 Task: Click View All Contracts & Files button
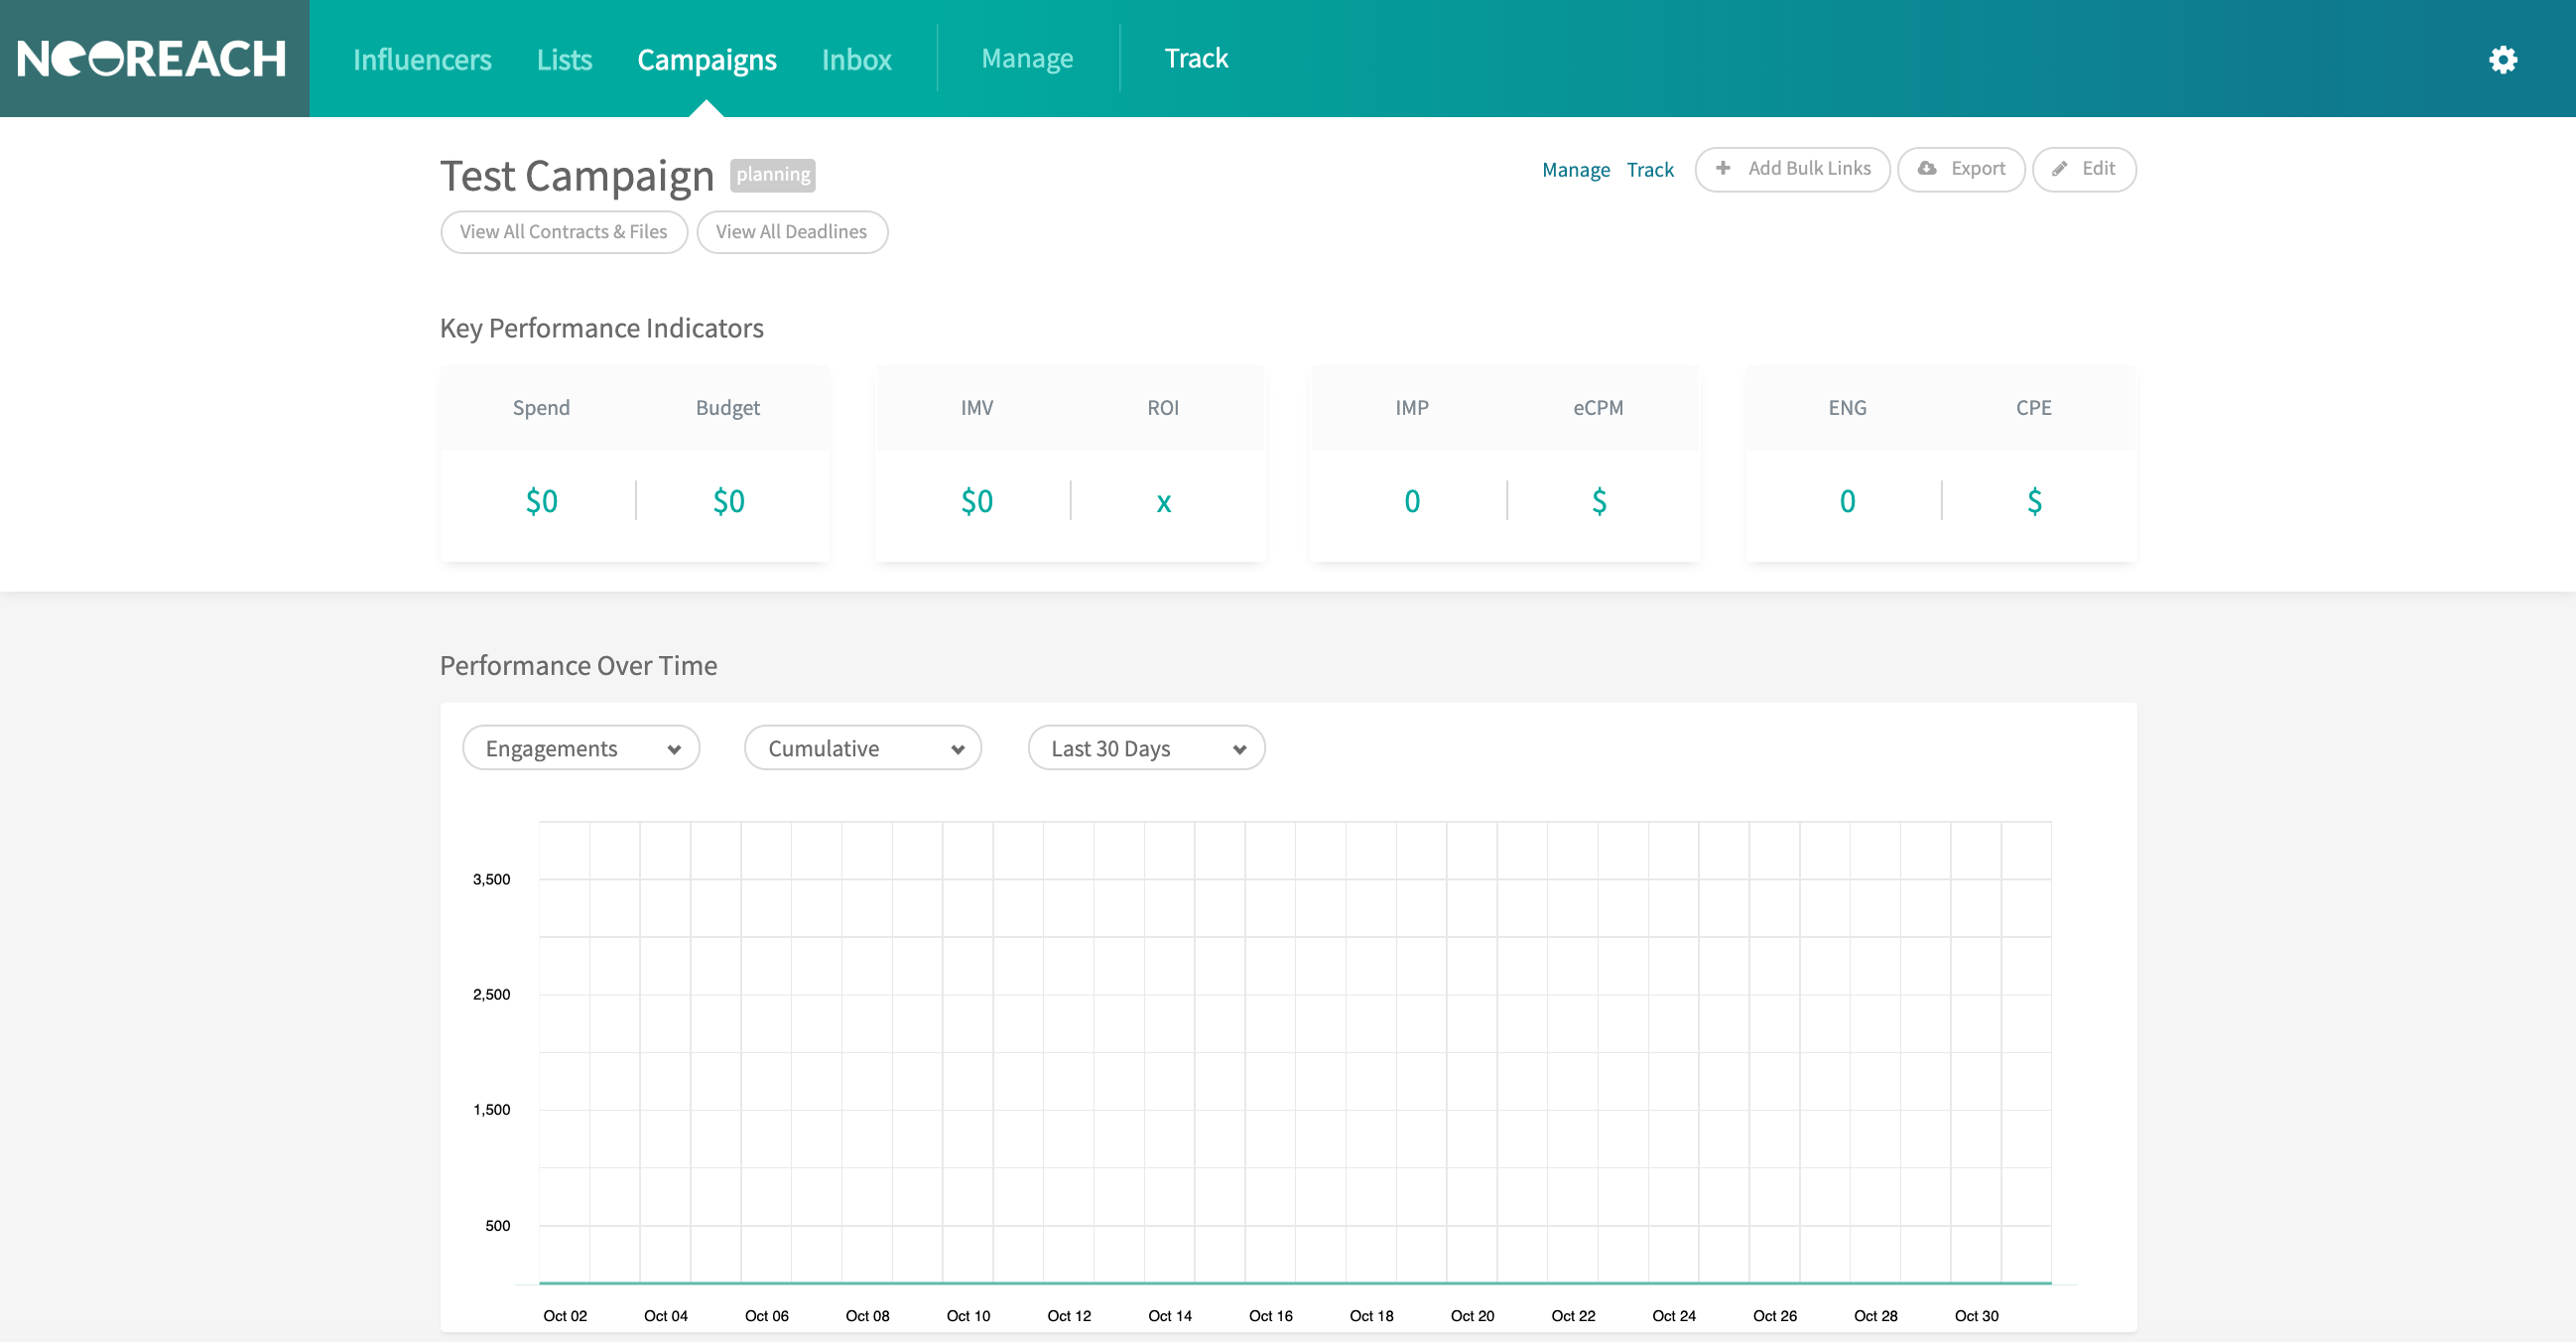pyautogui.click(x=563, y=231)
